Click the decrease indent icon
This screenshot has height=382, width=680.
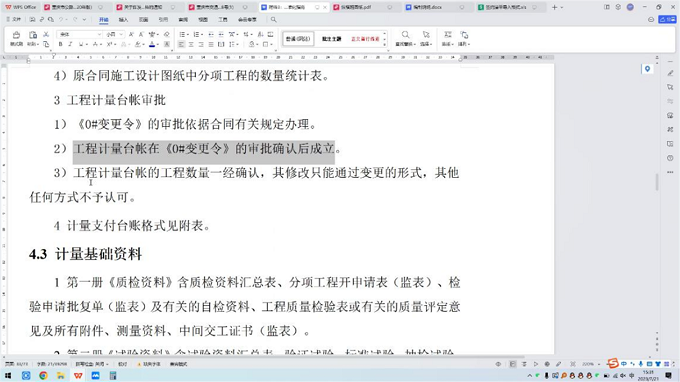click(211, 34)
